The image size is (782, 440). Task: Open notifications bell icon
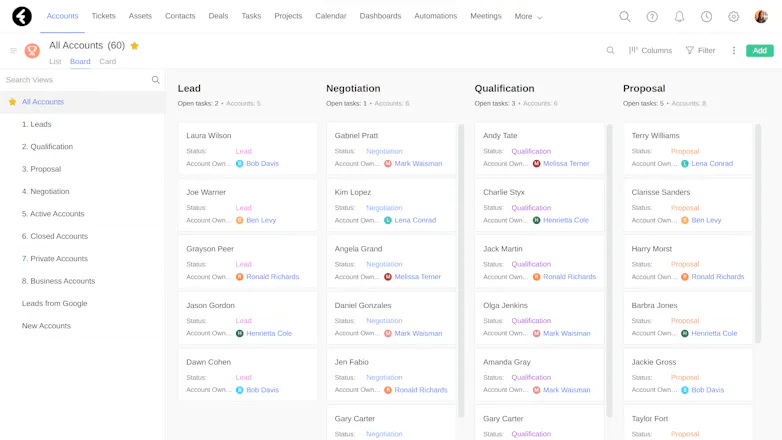pyautogui.click(x=679, y=16)
